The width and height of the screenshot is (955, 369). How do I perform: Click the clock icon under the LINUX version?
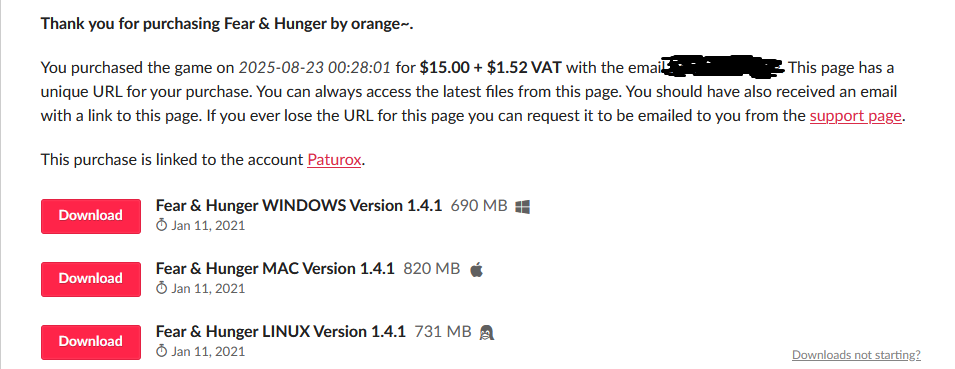pos(161,351)
